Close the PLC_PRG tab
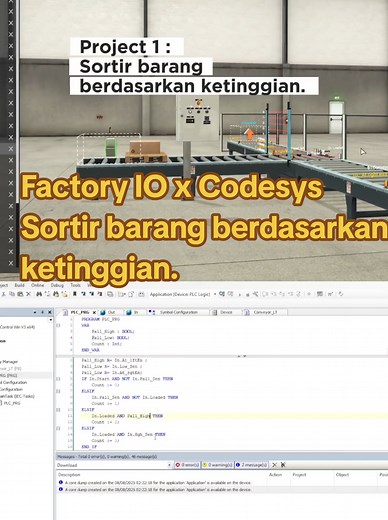This screenshot has height=520, width=388. [x=94, y=312]
